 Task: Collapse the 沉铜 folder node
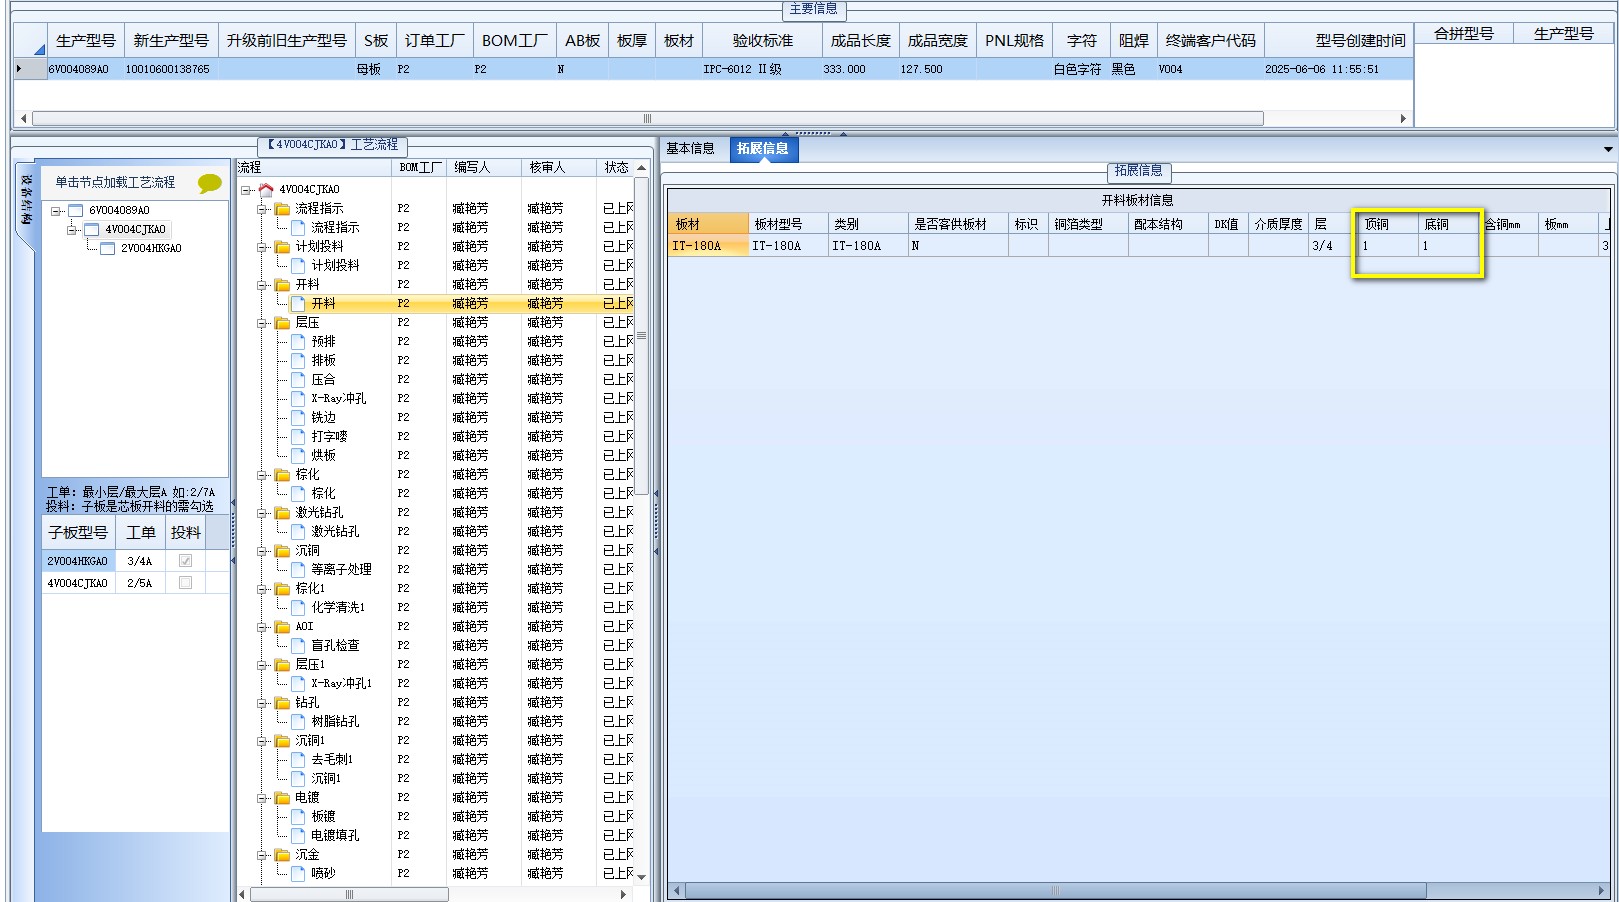click(262, 551)
